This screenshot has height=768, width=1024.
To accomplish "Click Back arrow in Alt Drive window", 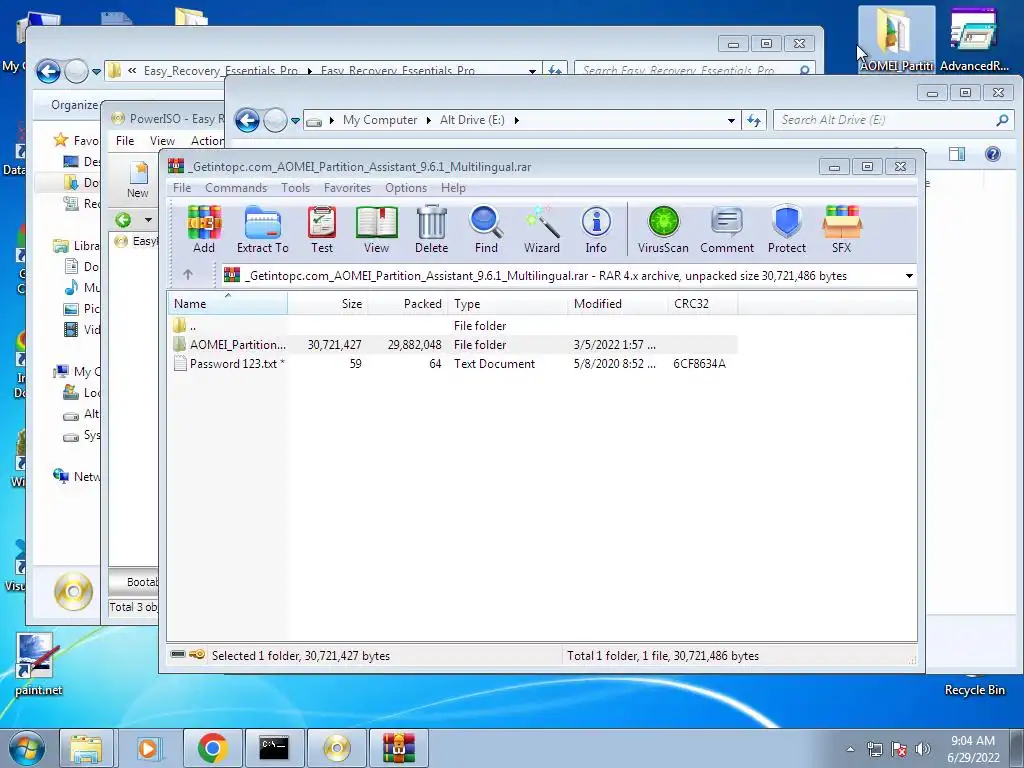I will point(247,120).
